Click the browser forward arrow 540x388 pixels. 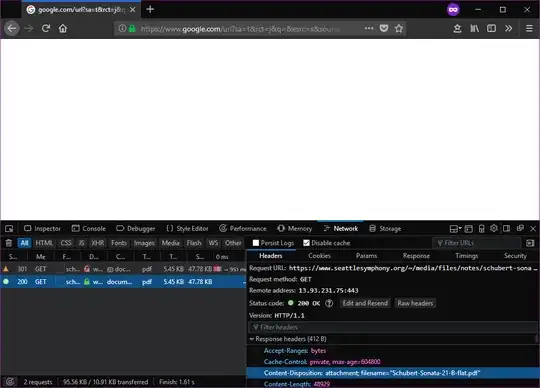click(29, 28)
